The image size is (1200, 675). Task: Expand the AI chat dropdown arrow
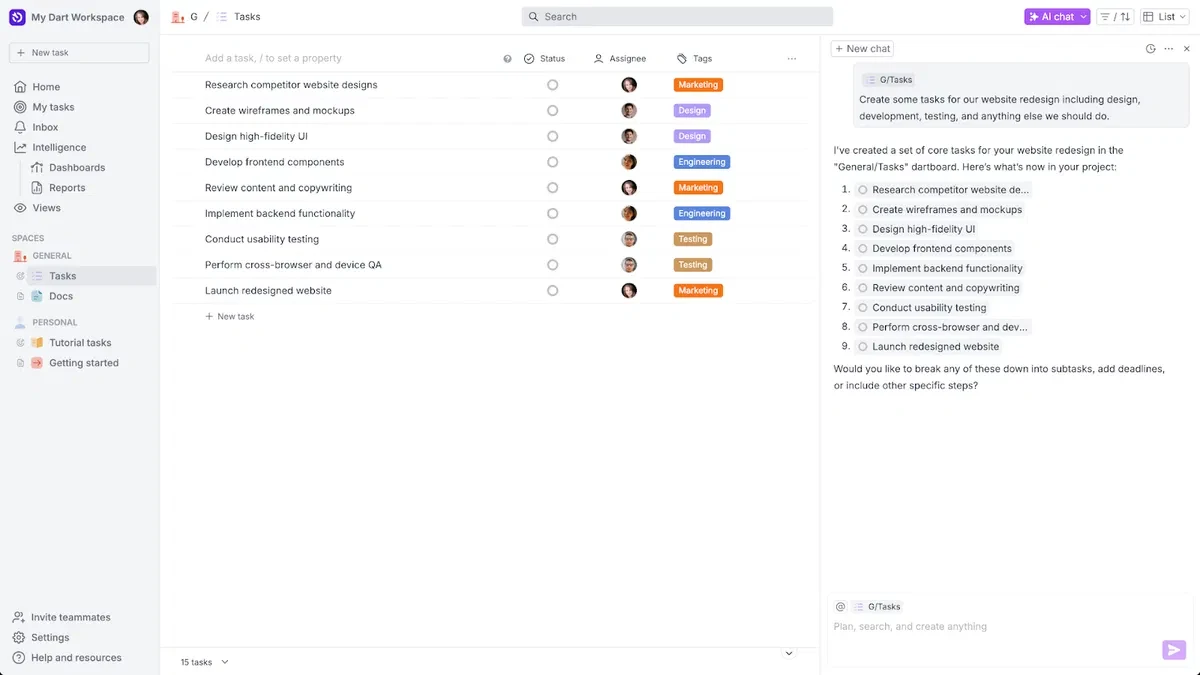(x=1083, y=17)
